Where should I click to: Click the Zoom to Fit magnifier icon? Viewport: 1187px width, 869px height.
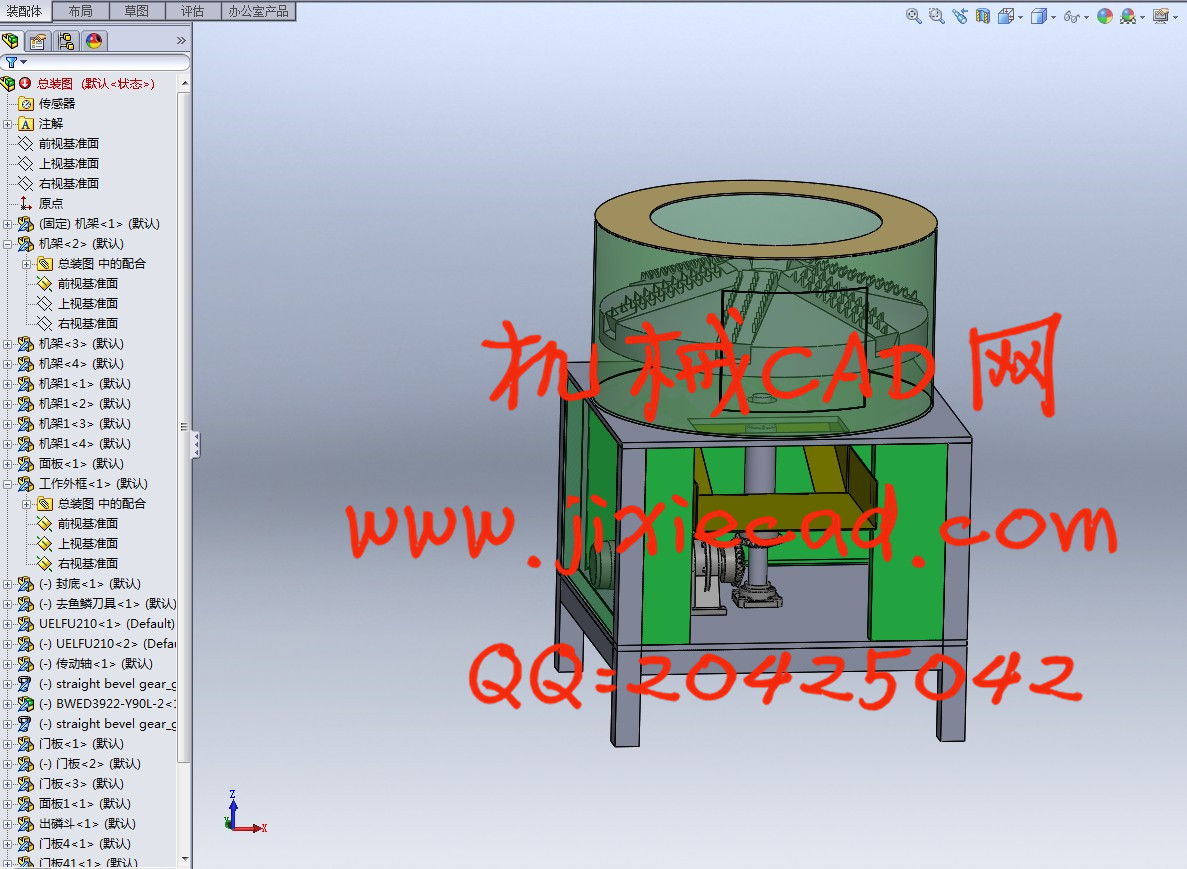click(913, 16)
